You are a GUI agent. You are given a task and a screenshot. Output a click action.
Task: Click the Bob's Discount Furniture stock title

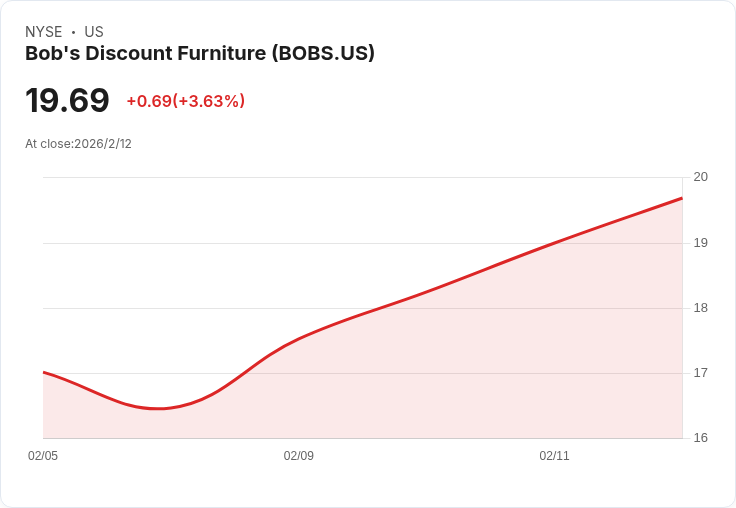(x=200, y=54)
